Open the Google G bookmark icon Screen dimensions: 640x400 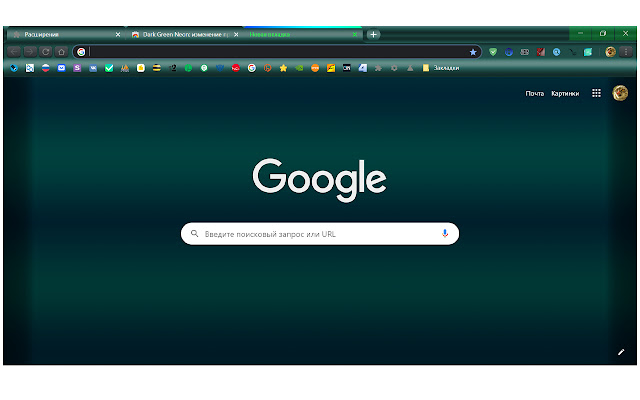click(x=251, y=68)
